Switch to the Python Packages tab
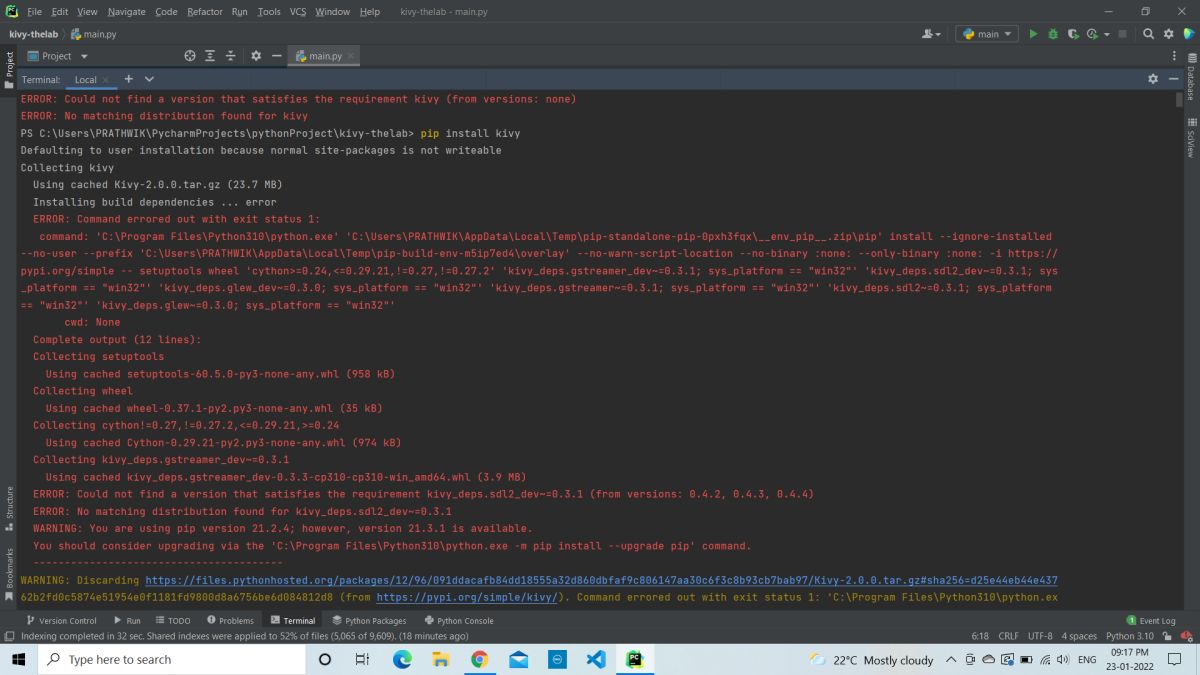This screenshot has width=1200, height=675. click(369, 621)
